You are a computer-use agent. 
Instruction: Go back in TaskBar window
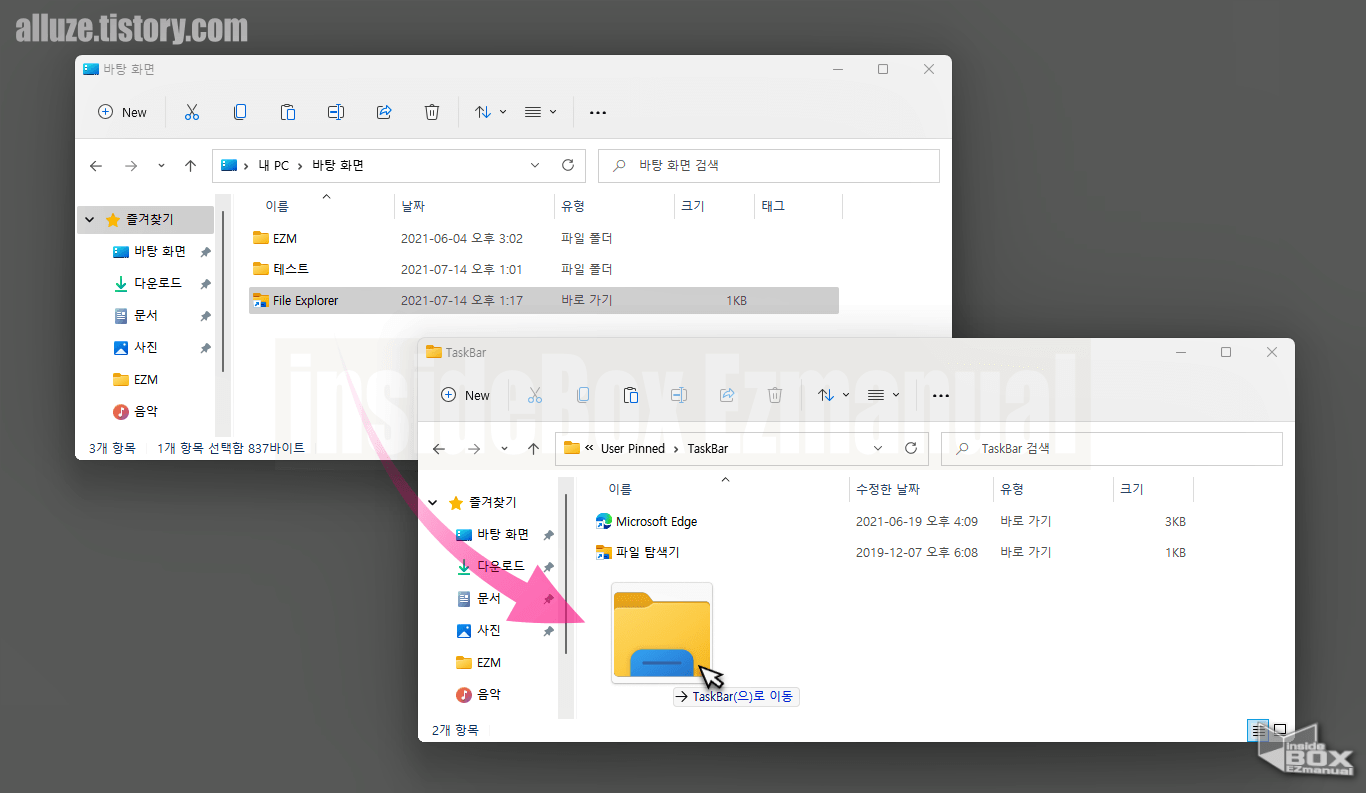(x=439, y=449)
